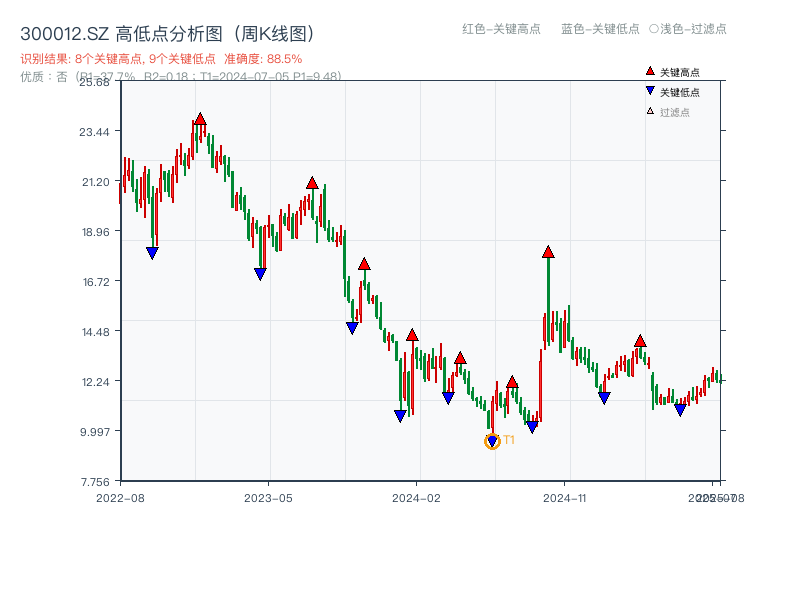Click the red key-high marker above the 2024-11 rebound

click(x=548, y=253)
